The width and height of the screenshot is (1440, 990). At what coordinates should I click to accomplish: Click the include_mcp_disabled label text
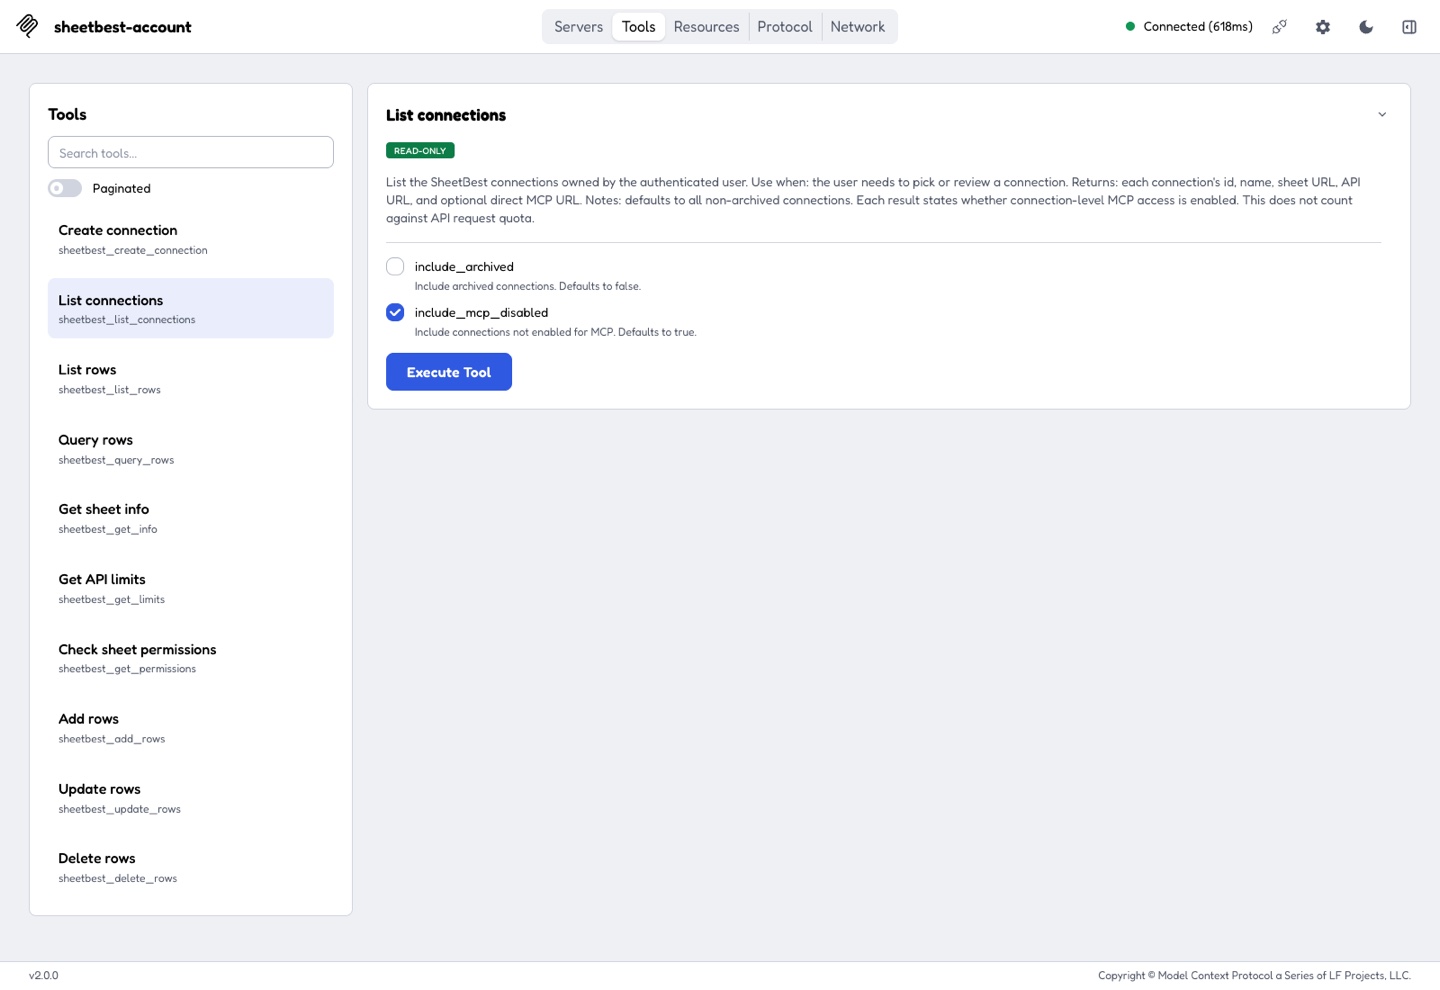[481, 313]
